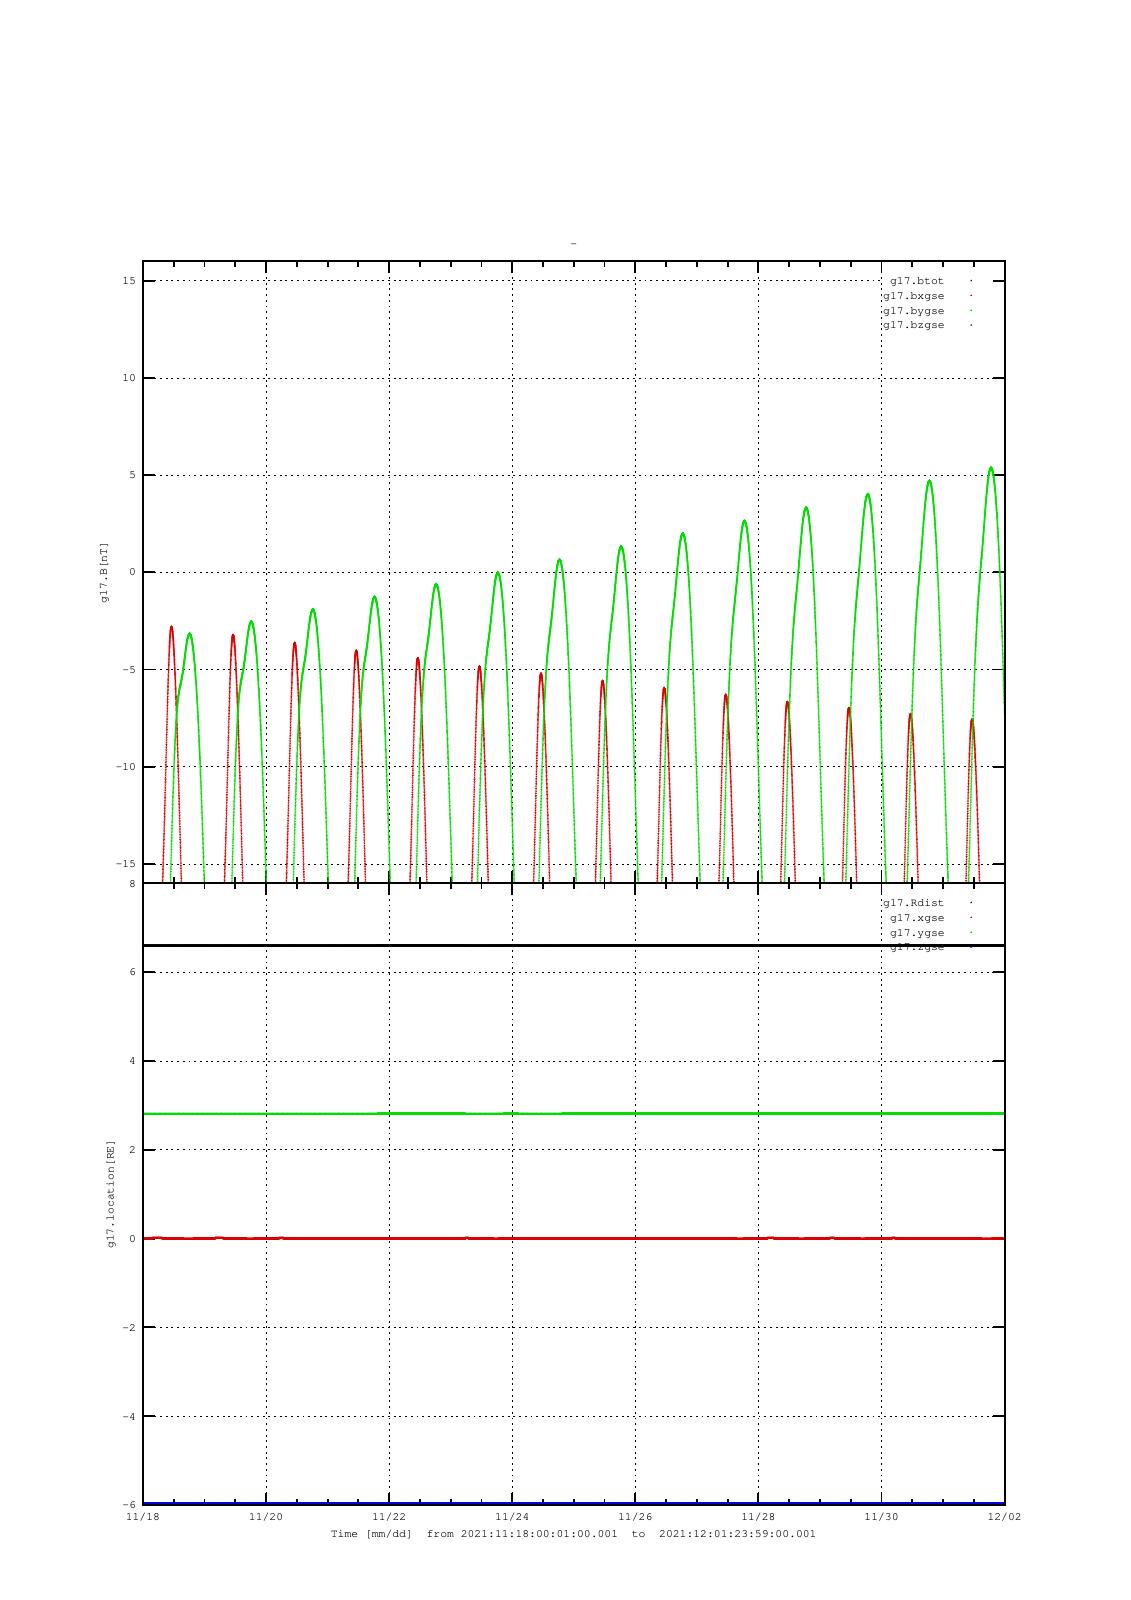1131x1600 pixels.
Task: Click the 8 tick label on location axis
Action: tap(132, 884)
